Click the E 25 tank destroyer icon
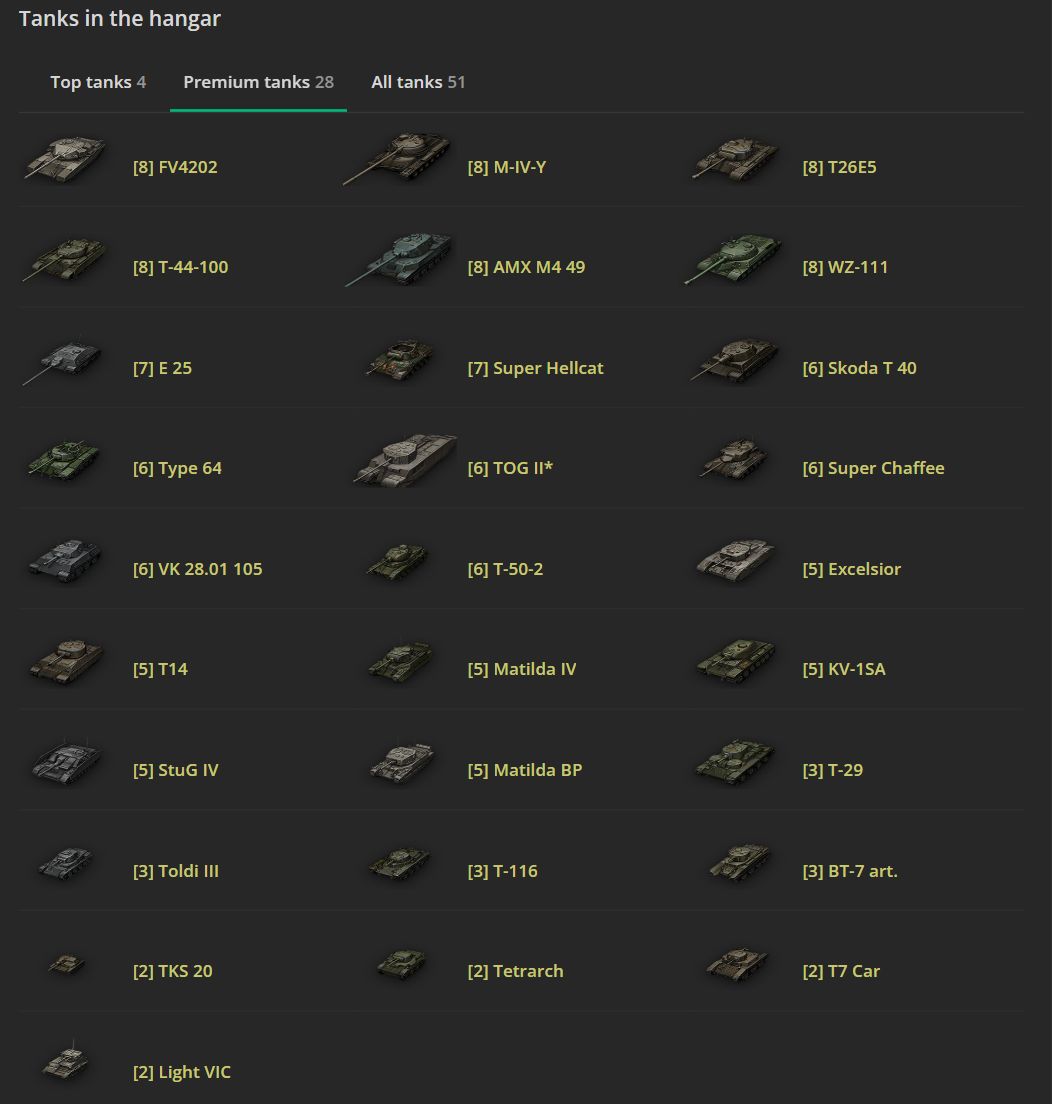This screenshot has width=1052, height=1104. 62,362
